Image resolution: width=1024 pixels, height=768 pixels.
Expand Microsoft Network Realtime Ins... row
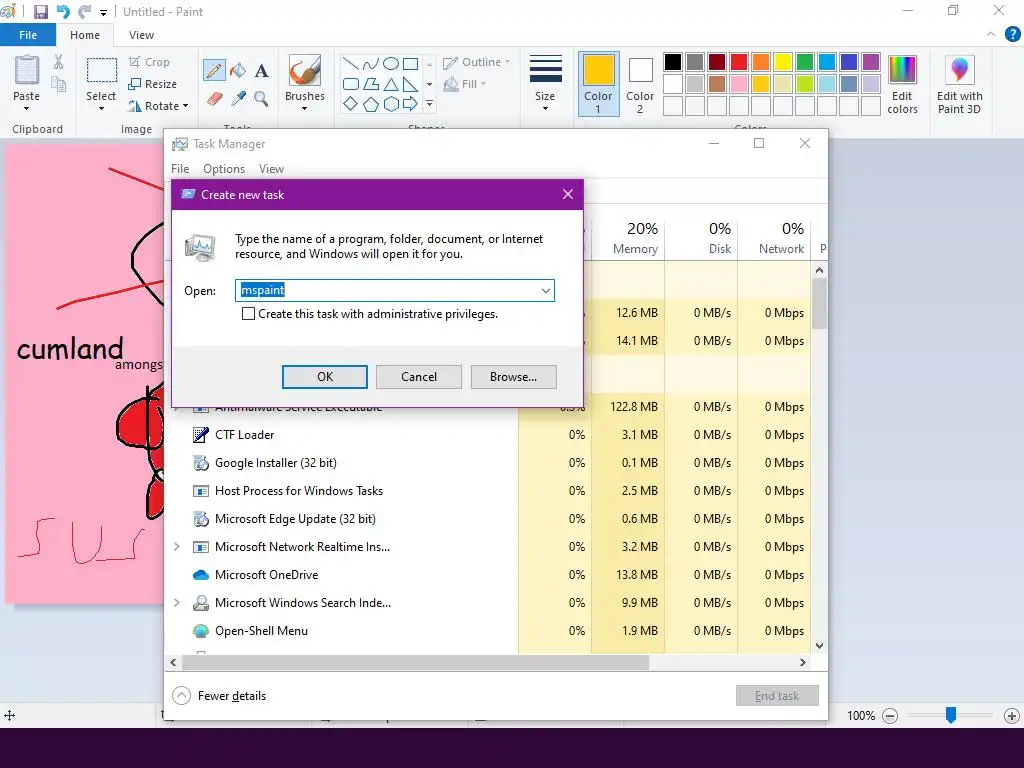pos(176,547)
